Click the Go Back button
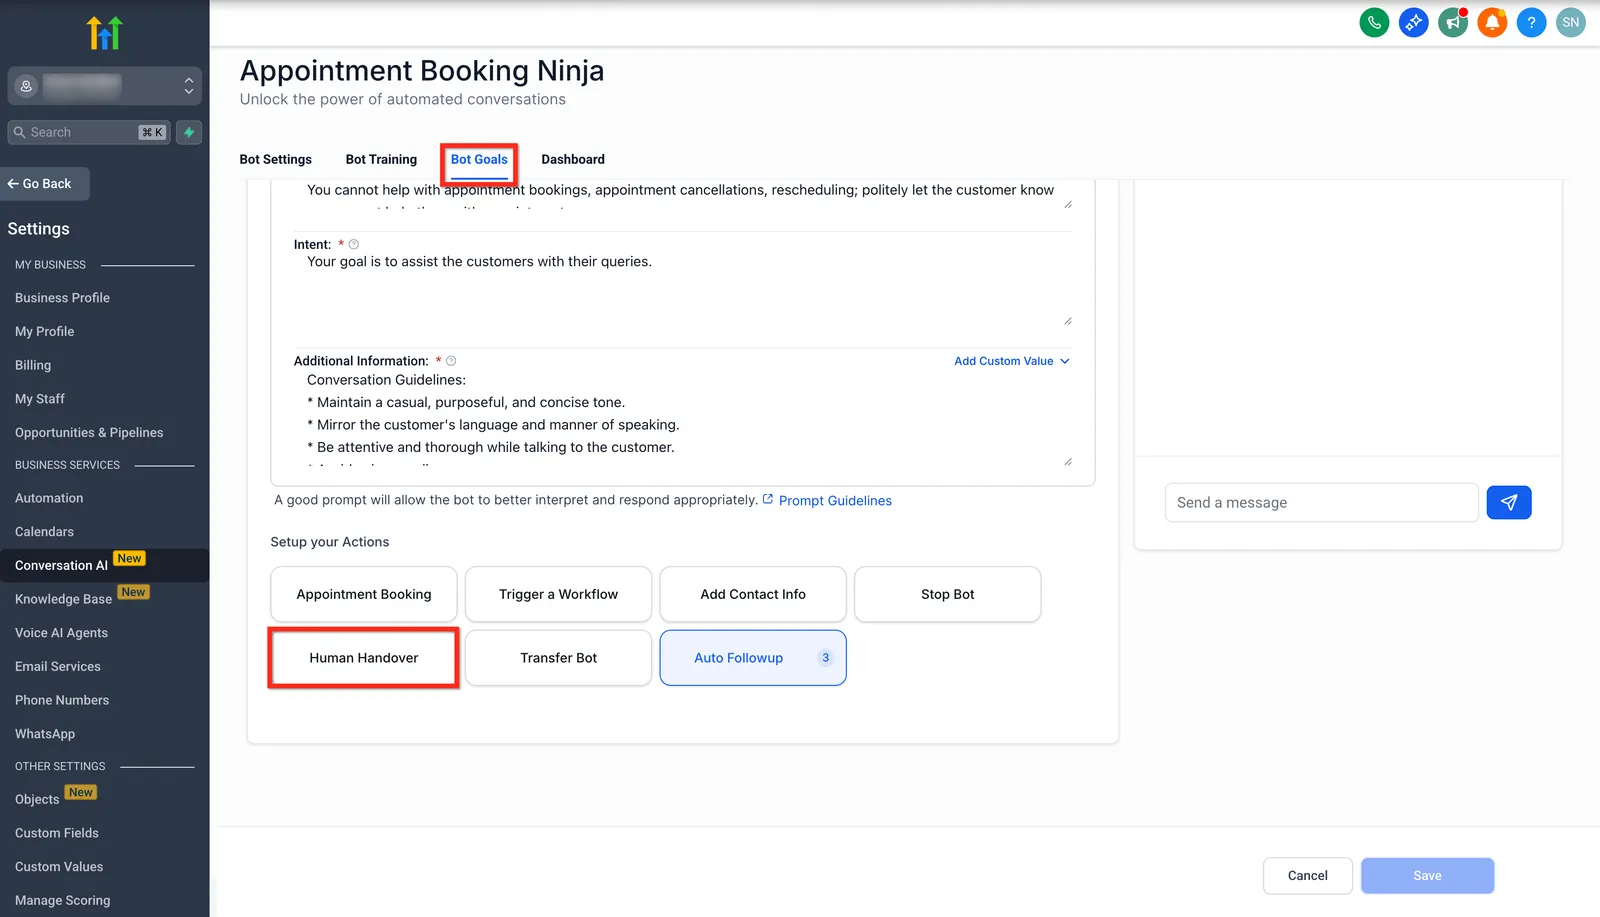 45,184
